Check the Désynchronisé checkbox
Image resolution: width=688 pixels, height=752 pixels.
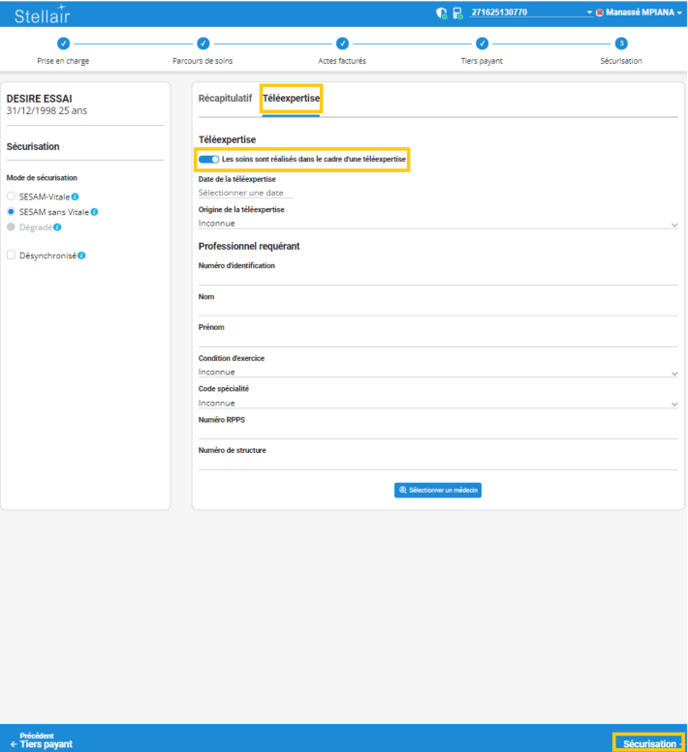[x=11, y=255]
